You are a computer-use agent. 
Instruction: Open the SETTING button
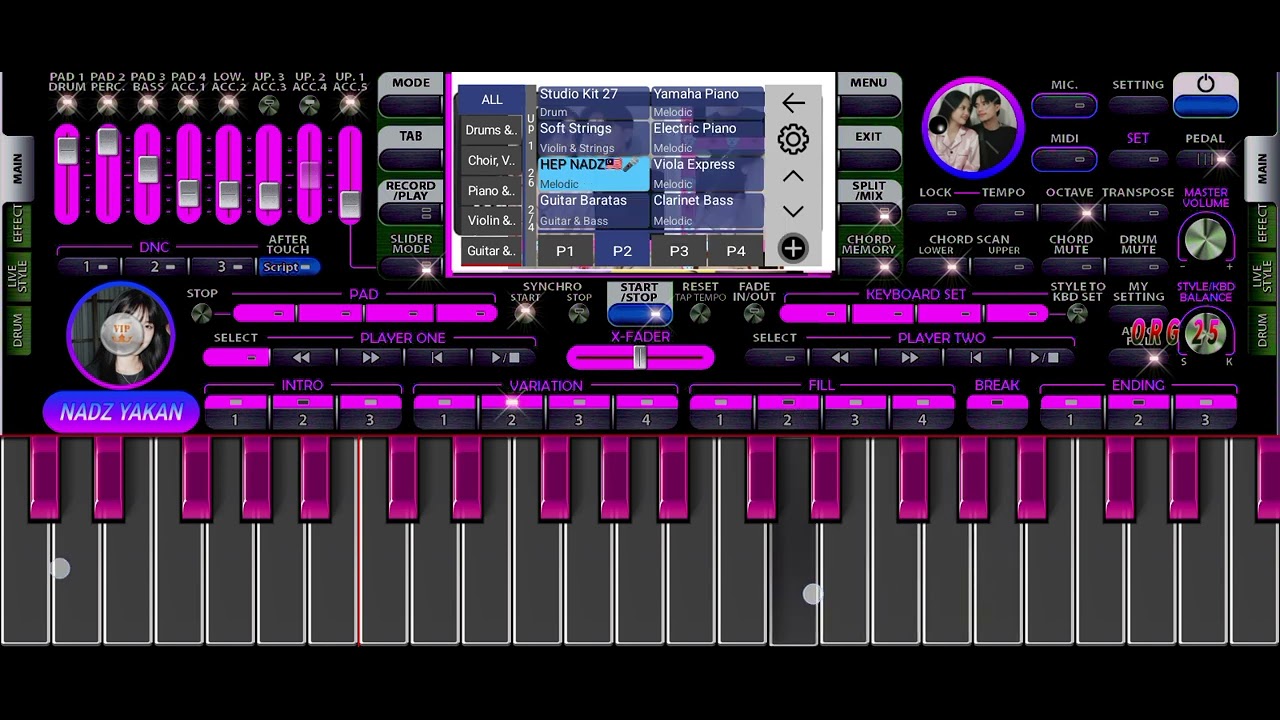click(1138, 105)
